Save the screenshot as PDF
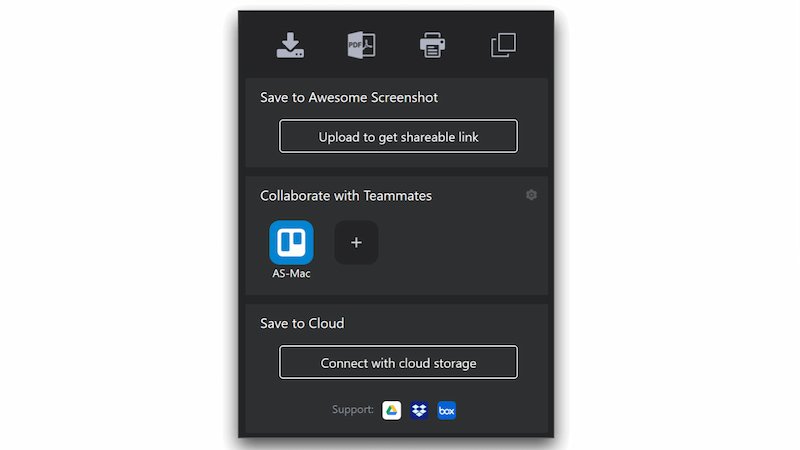This screenshot has width=800, height=450. tap(361, 45)
